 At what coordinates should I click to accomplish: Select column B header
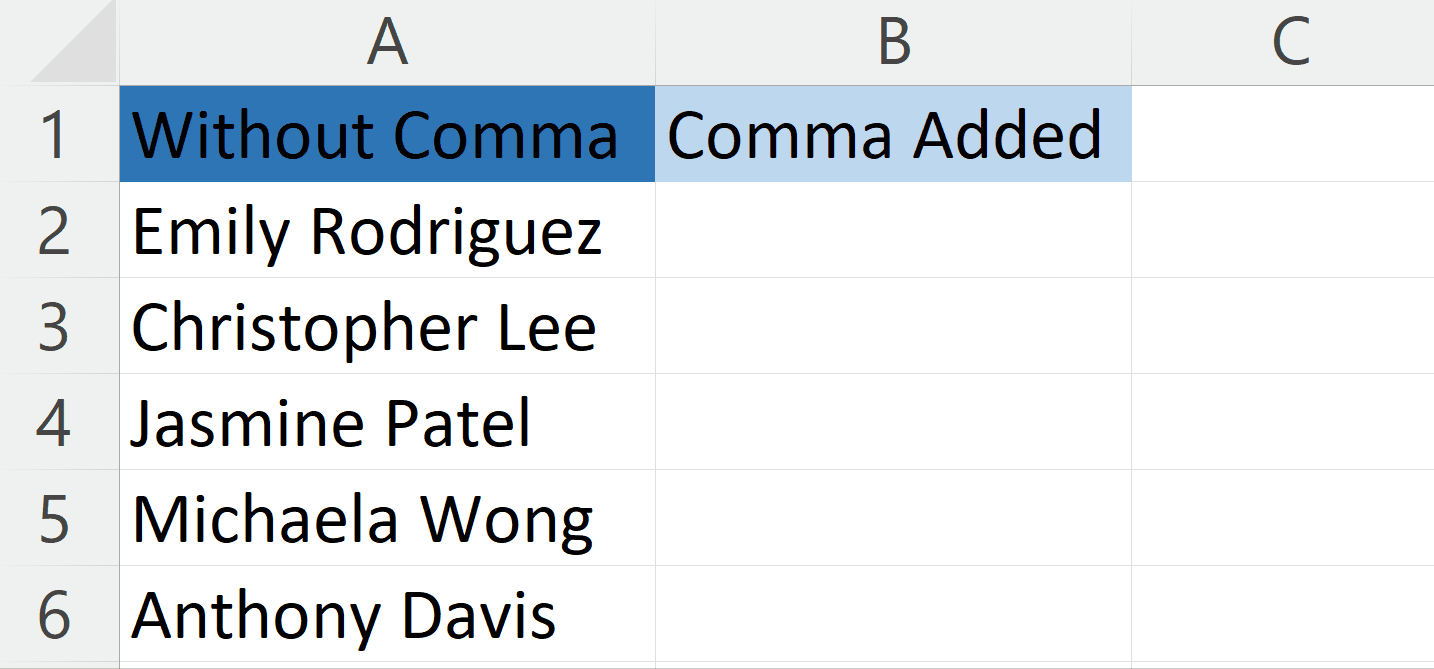click(x=892, y=44)
